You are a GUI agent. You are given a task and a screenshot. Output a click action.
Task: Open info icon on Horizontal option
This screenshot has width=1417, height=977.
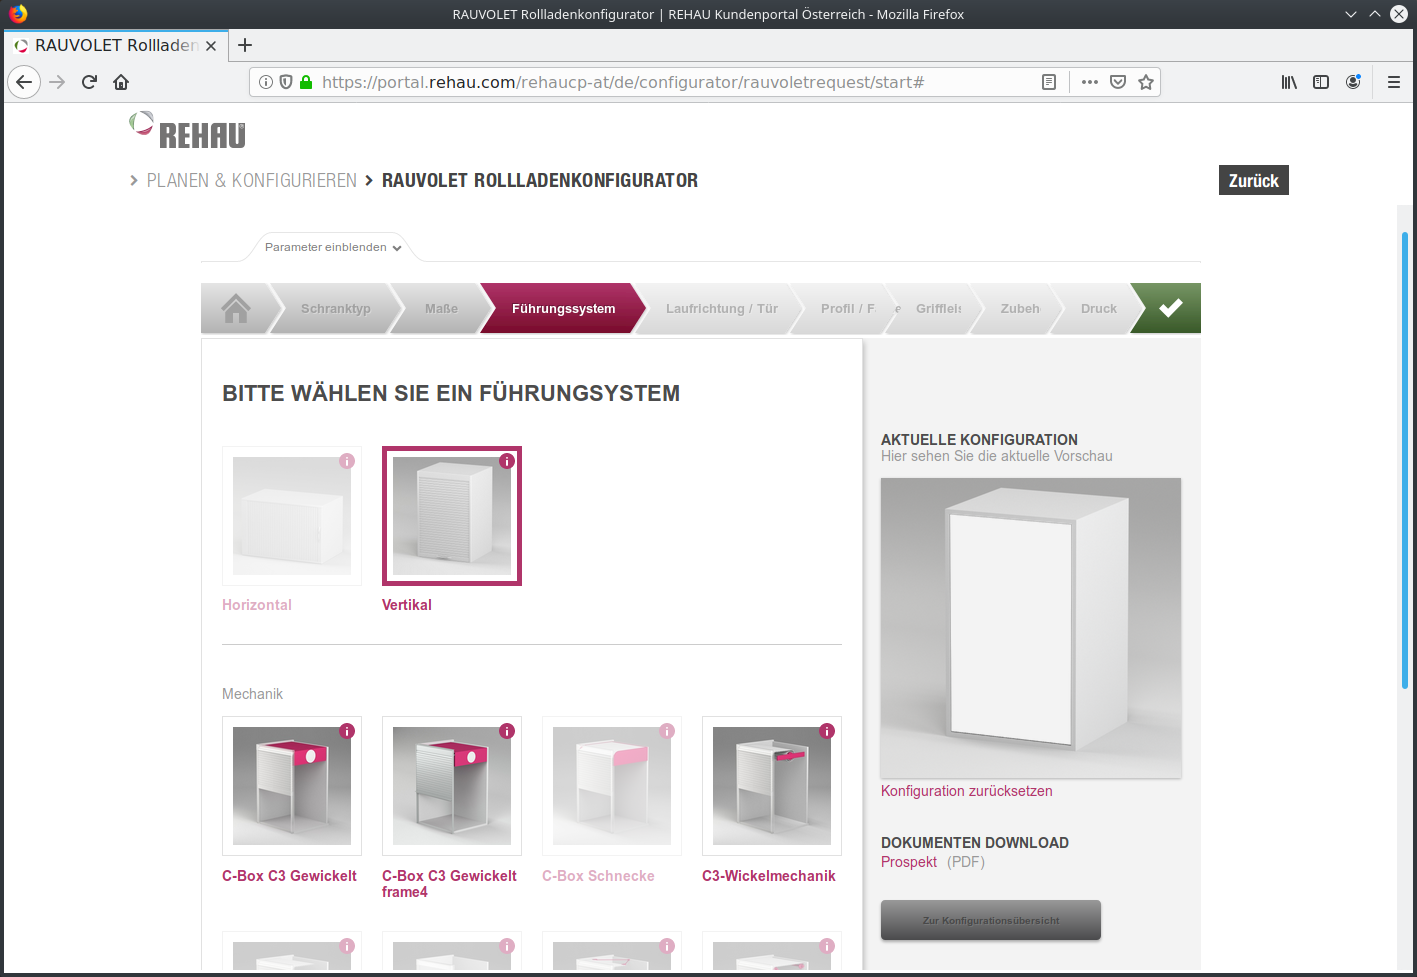coord(347,461)
